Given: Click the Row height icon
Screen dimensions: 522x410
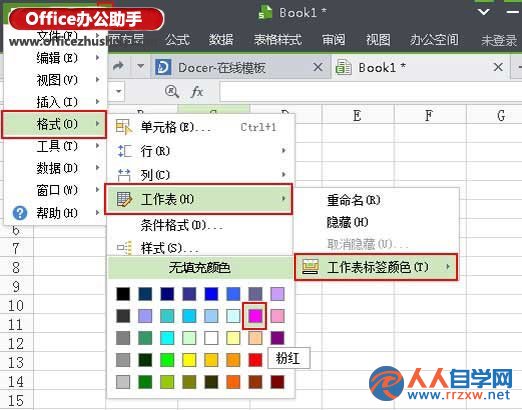Looking at the screenshot, I should (x=125, y=151).
